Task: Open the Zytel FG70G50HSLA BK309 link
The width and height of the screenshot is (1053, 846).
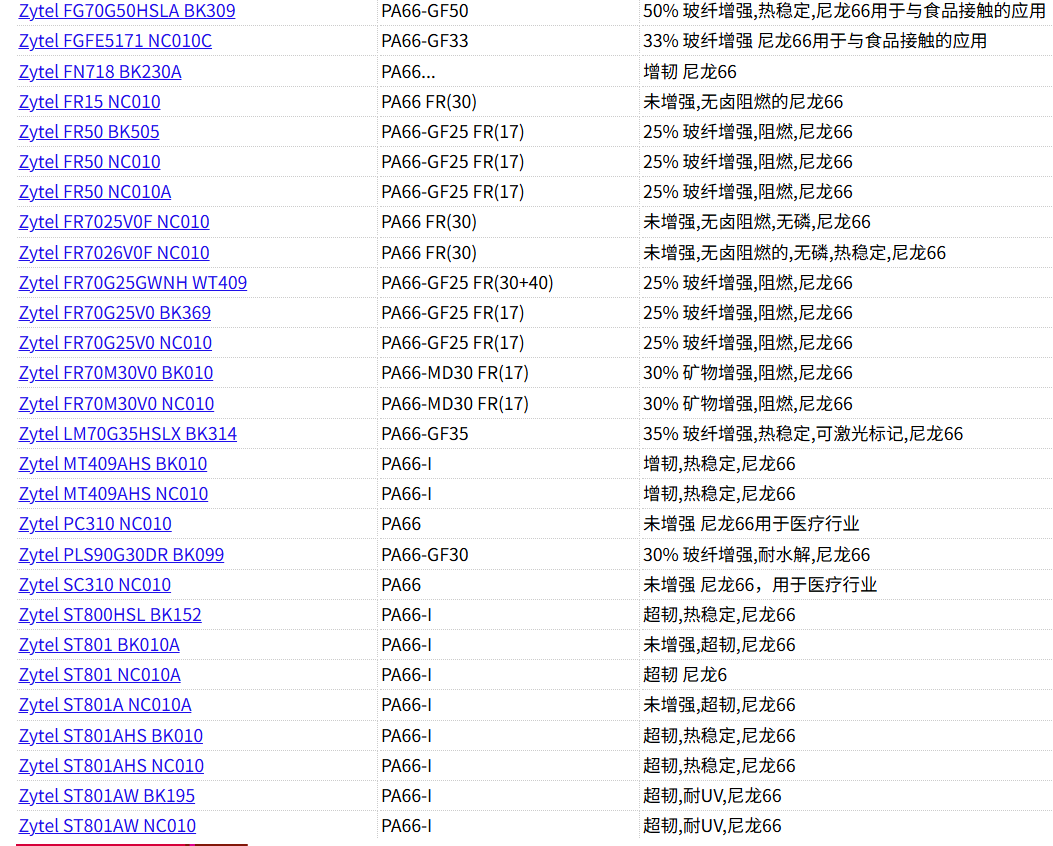Action: pos(127,12)
